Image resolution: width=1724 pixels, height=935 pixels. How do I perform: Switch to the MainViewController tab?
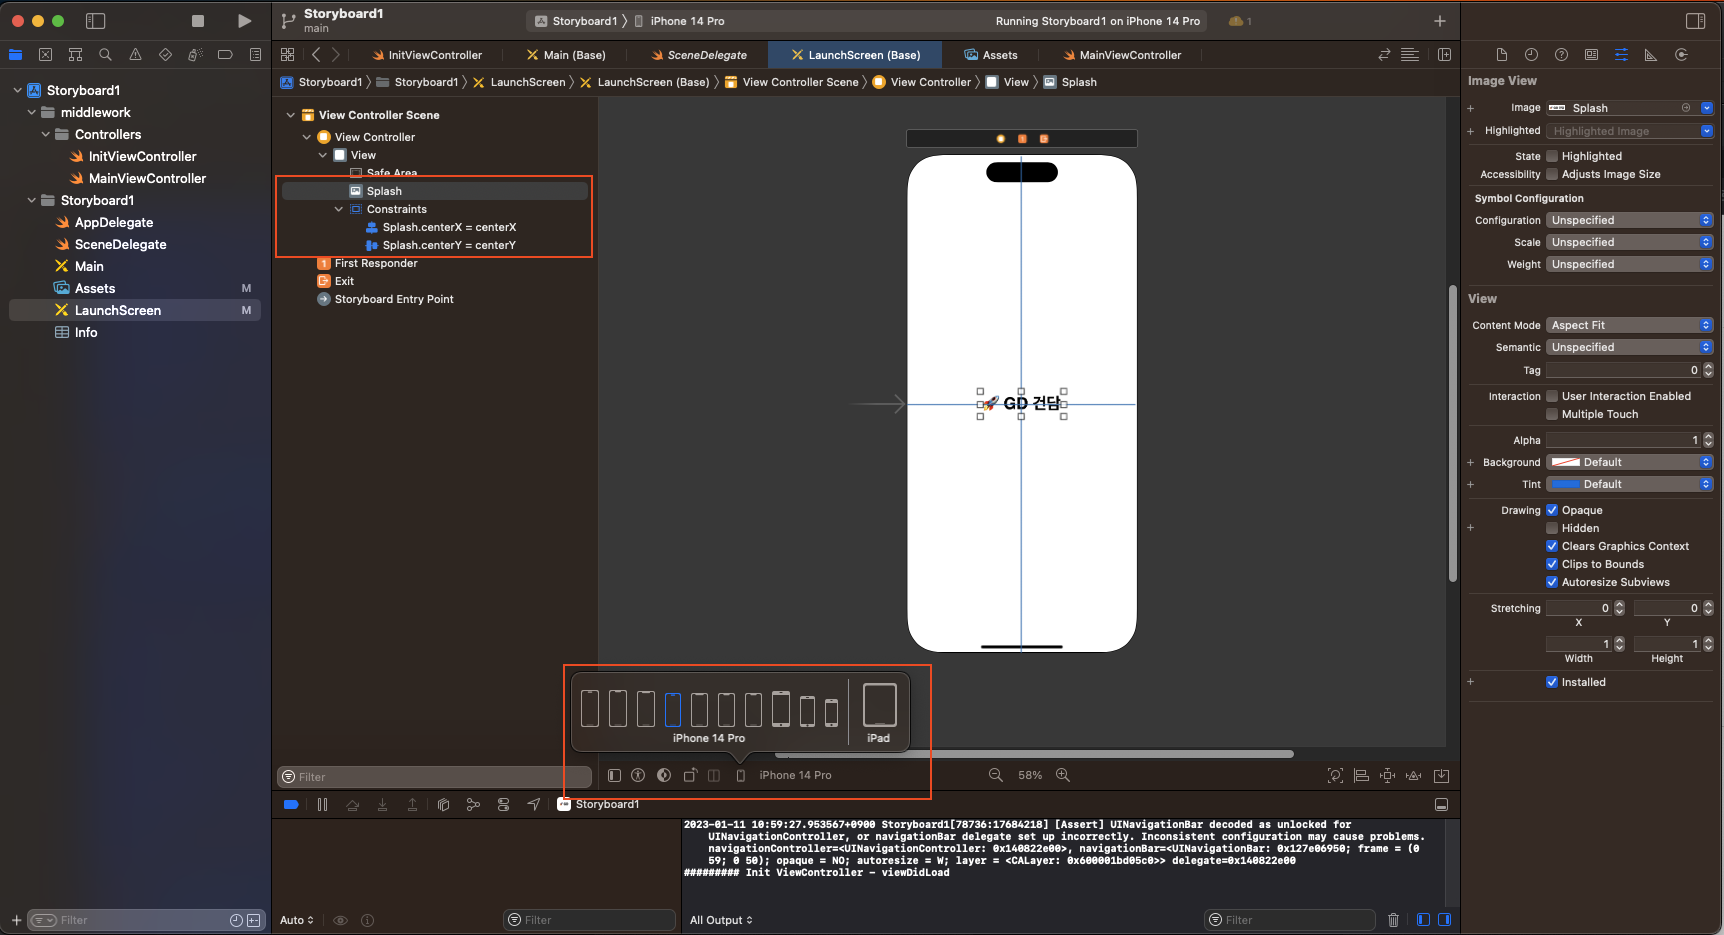pos(1122,55)
